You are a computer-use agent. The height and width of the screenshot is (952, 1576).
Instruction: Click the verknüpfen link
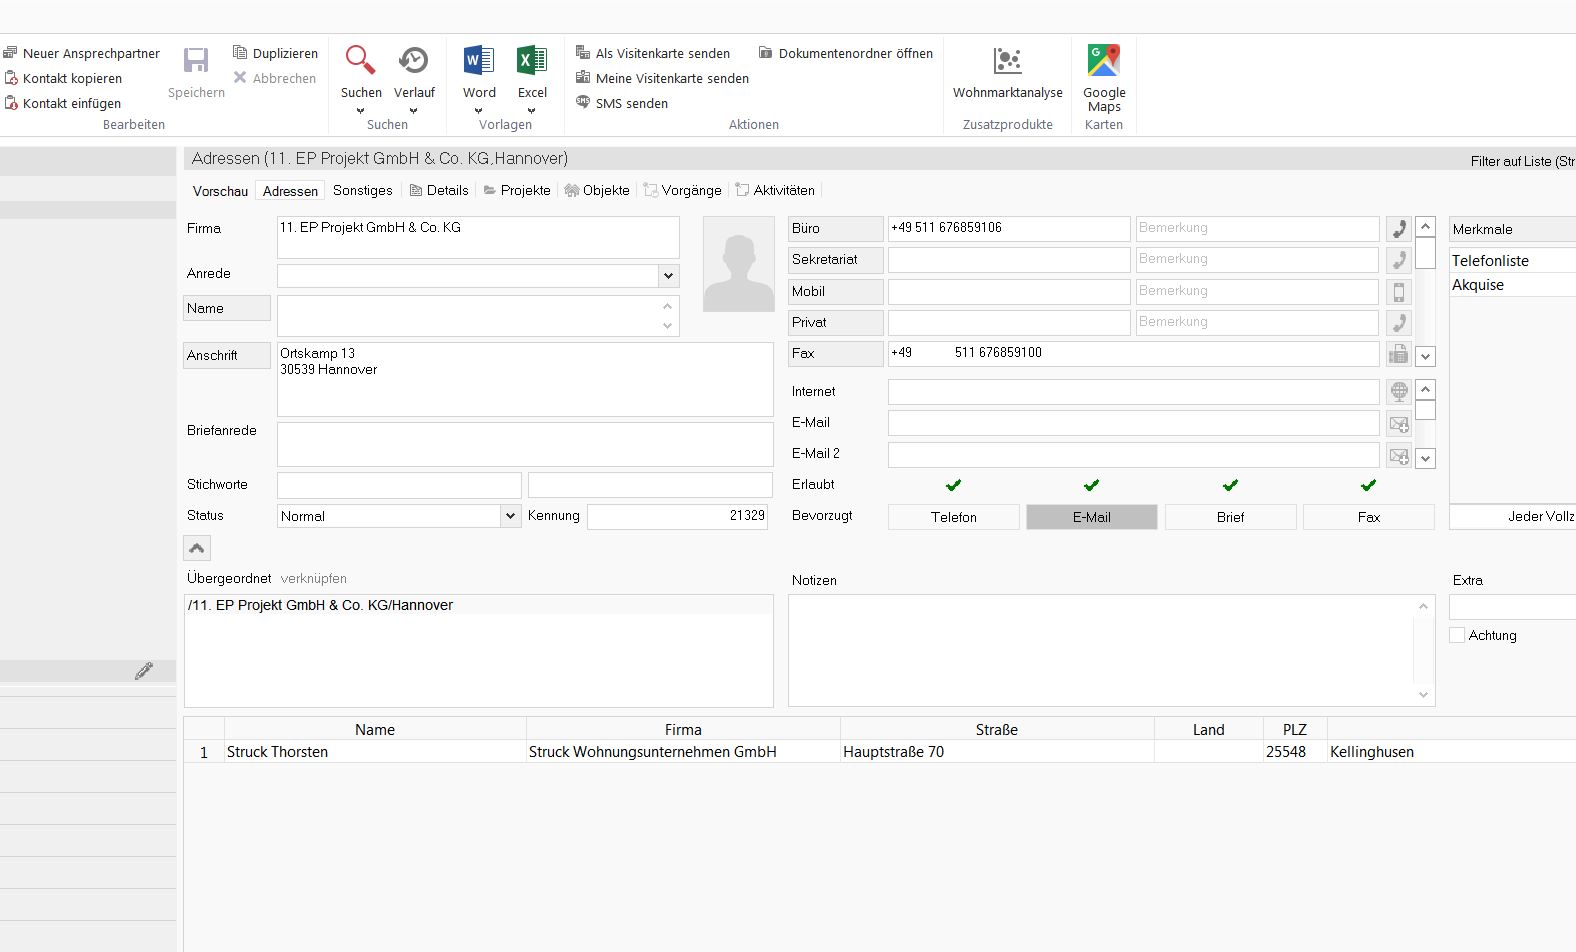(x=313, y=578)
